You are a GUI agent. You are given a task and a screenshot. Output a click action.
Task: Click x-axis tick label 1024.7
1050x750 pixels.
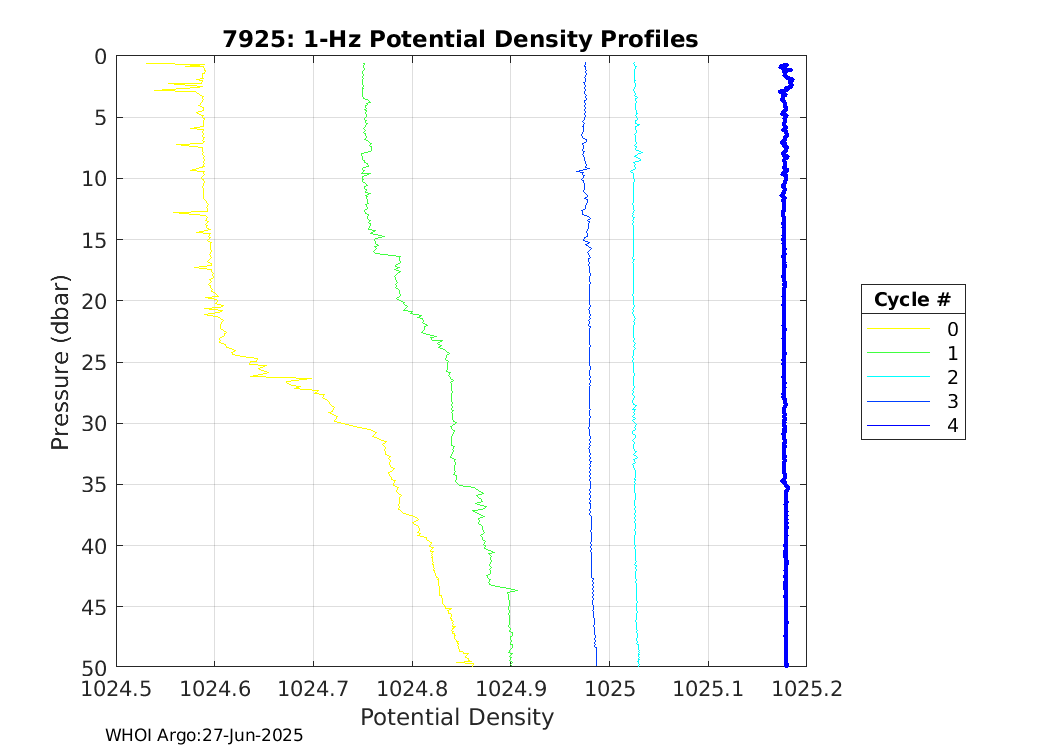tap(313, 688)
